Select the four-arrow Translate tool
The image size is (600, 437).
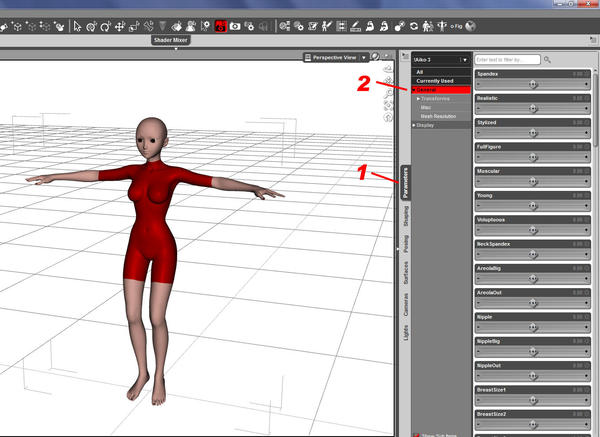[120, 26]
